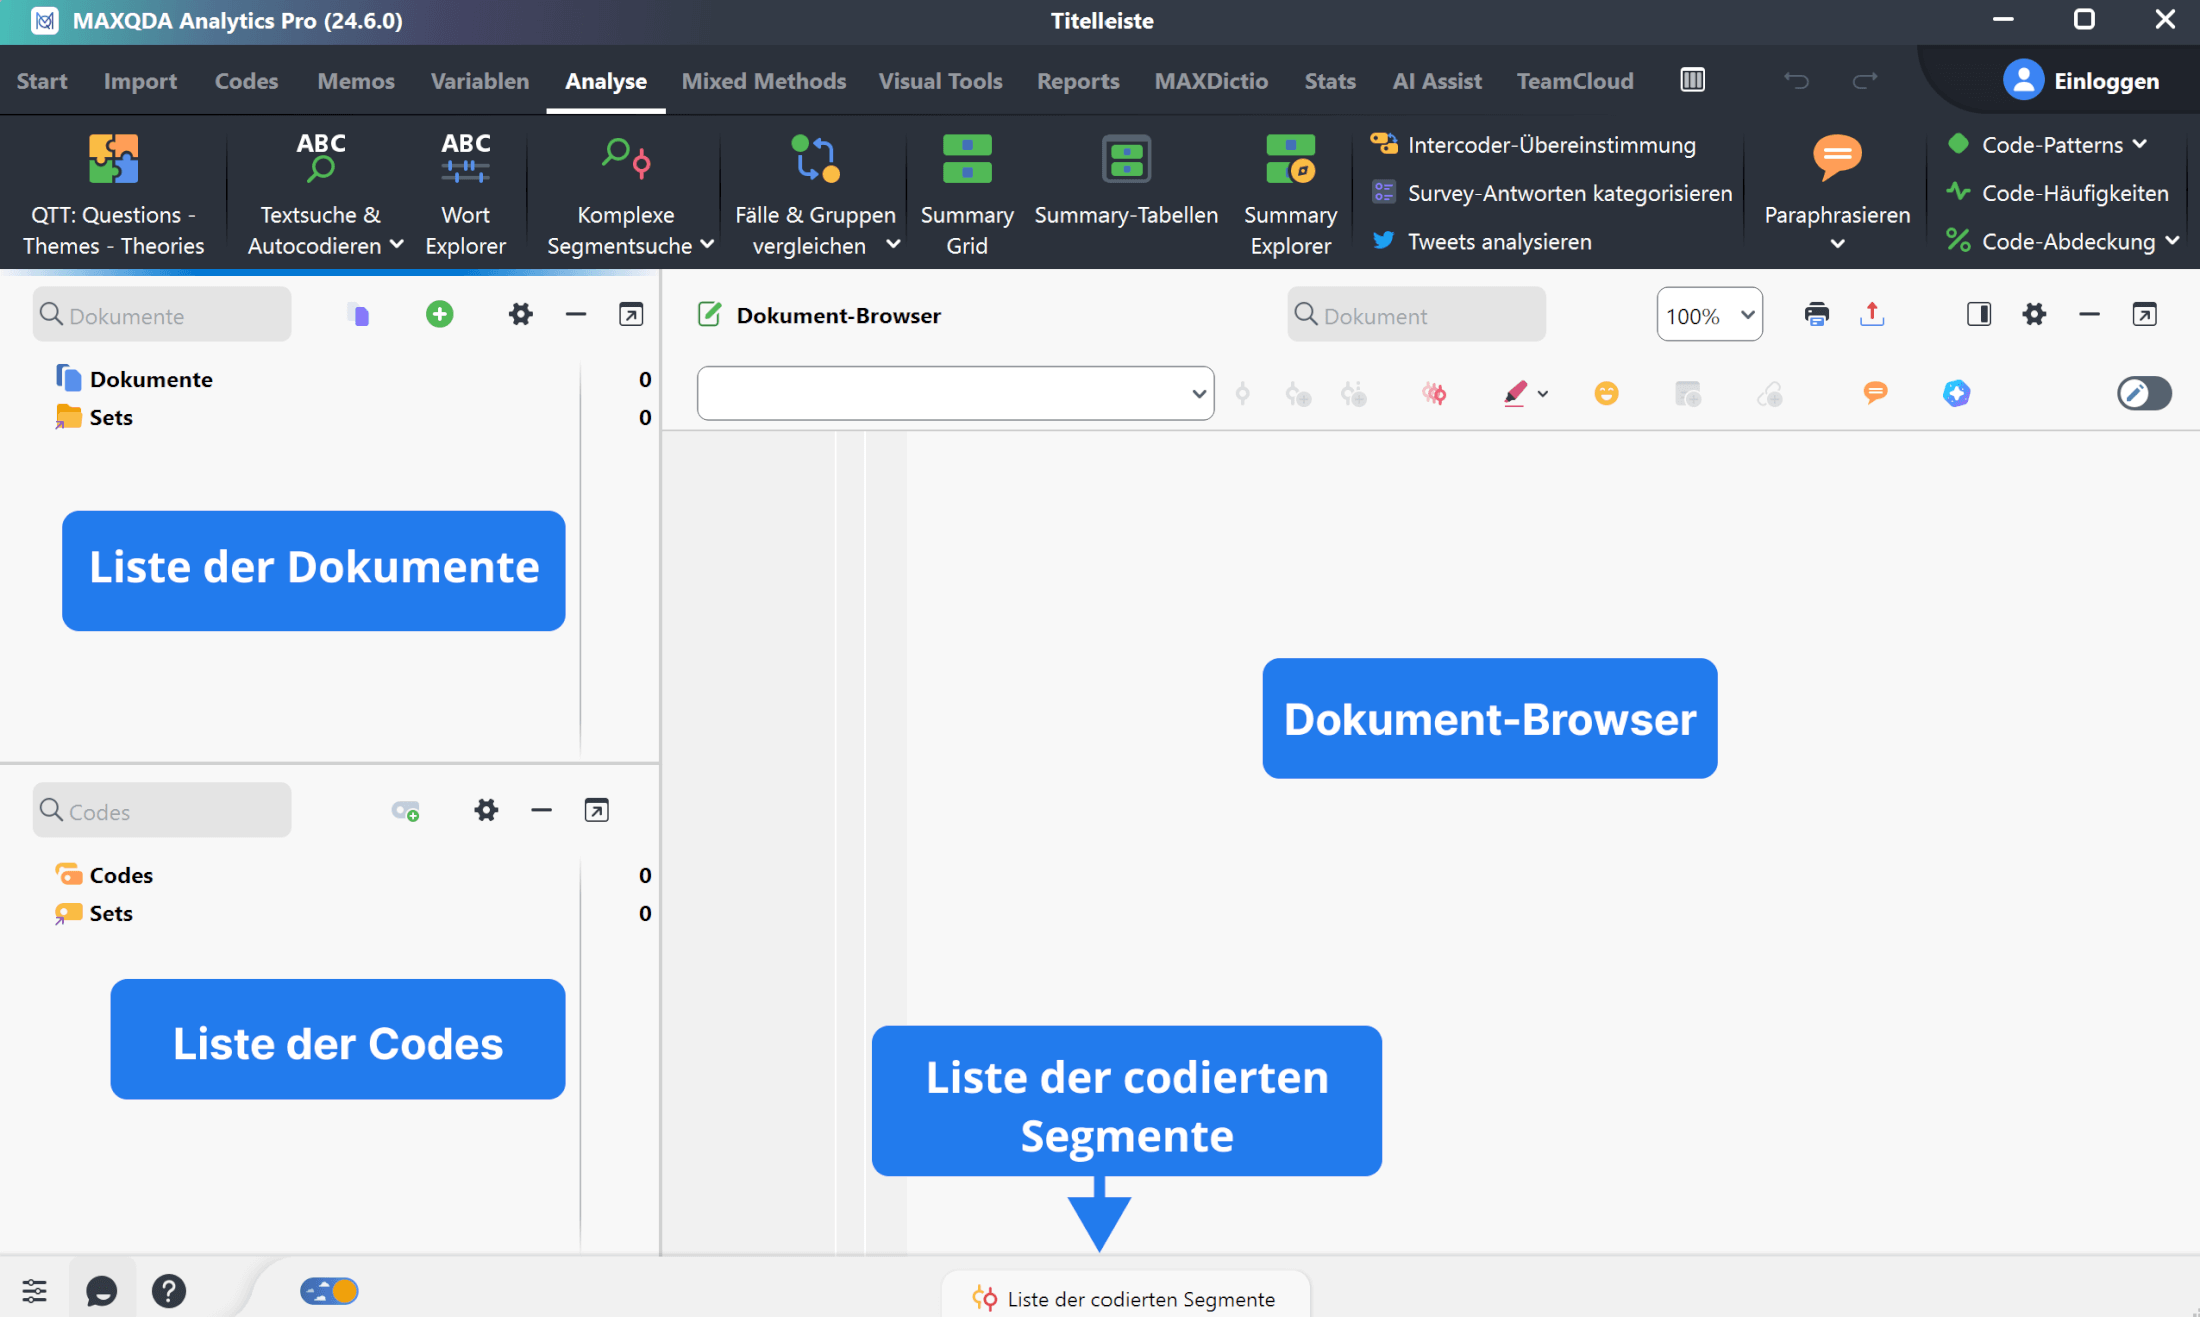Image resolution: width=2200 pixels, height=1317 pixels.
Task: Expand Fälle & Gruppen vergleichen arrow
Action: point(893,244)
